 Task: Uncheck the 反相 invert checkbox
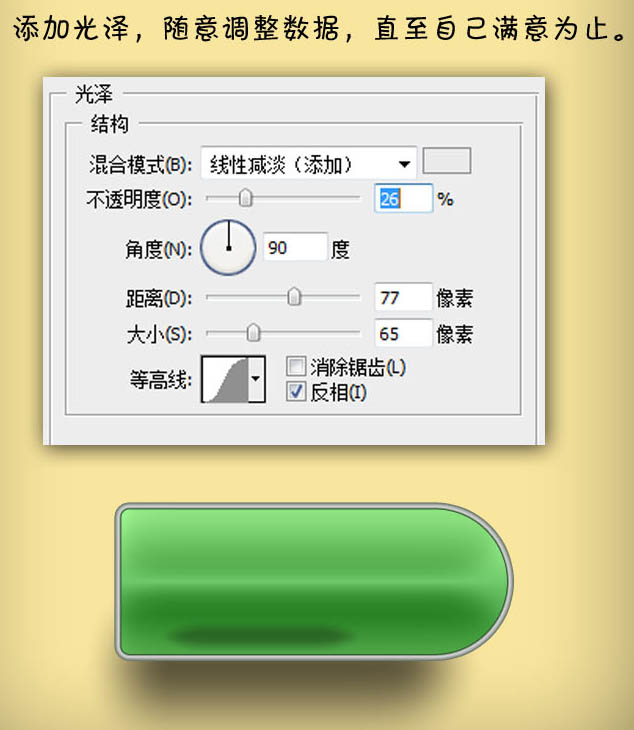click(x=296, y=391)
